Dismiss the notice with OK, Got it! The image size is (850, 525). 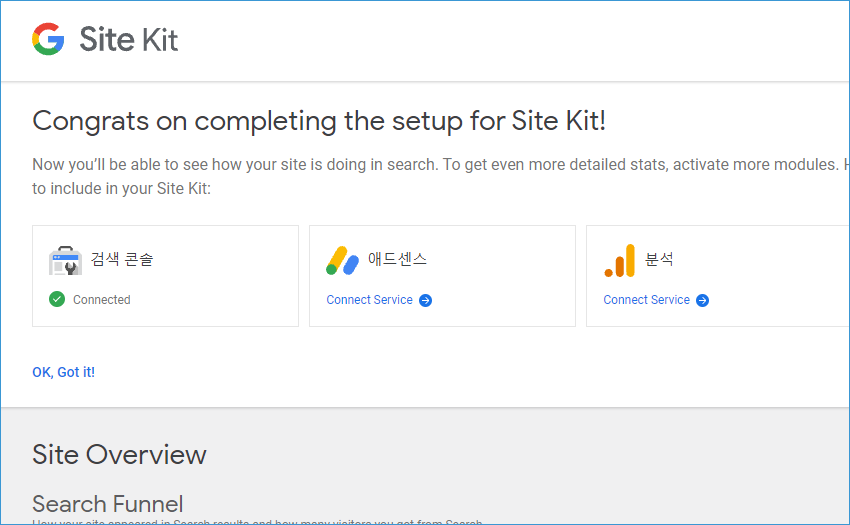pos(63,372)
